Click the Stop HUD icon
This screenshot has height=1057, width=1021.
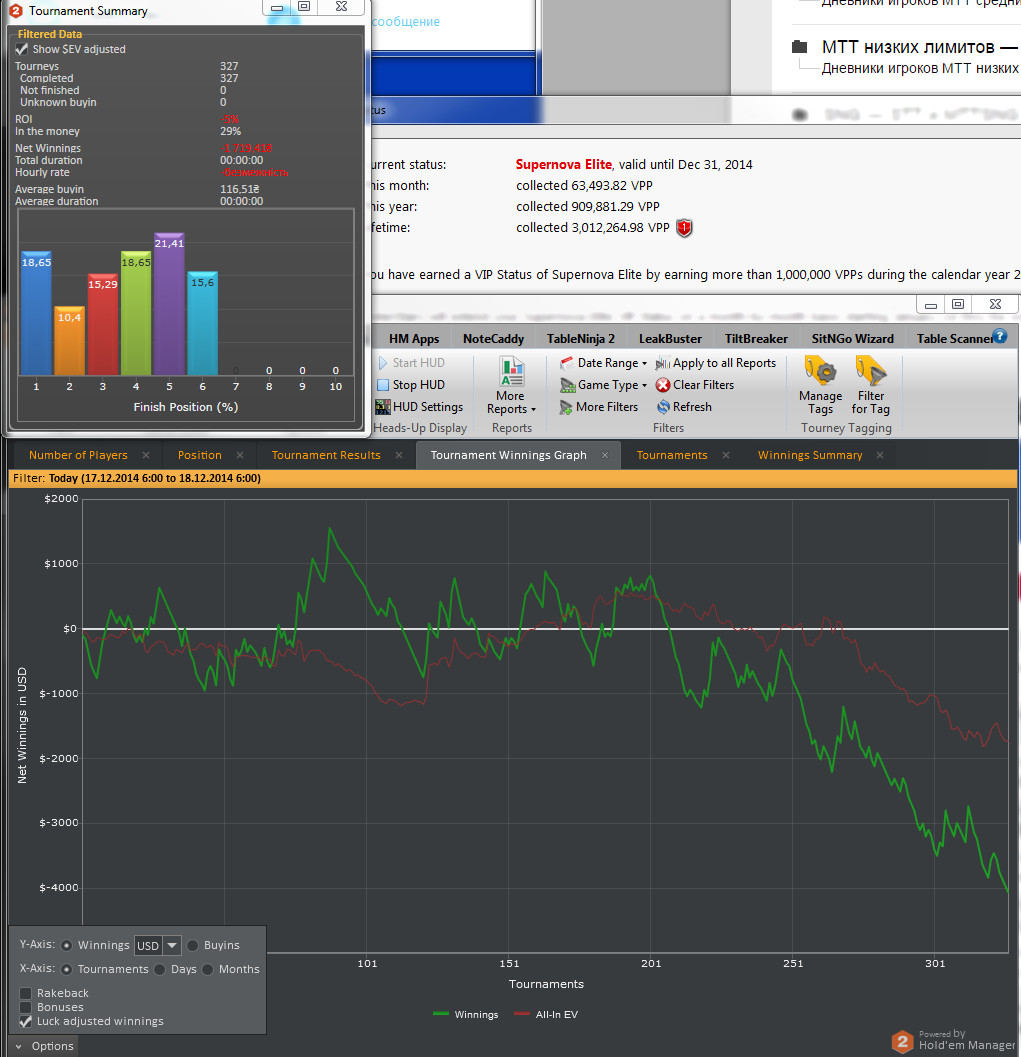[x=383, y=385]
